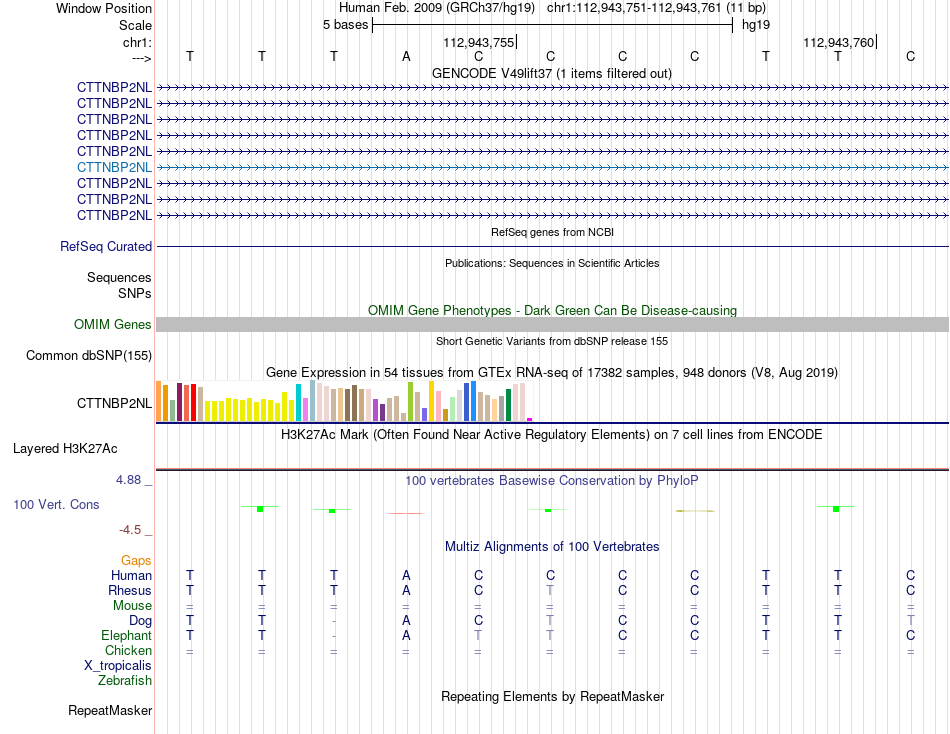Click the red negative PhyloP conservation mark
This screenshot has height=734, width=950.
coord(406,513)
